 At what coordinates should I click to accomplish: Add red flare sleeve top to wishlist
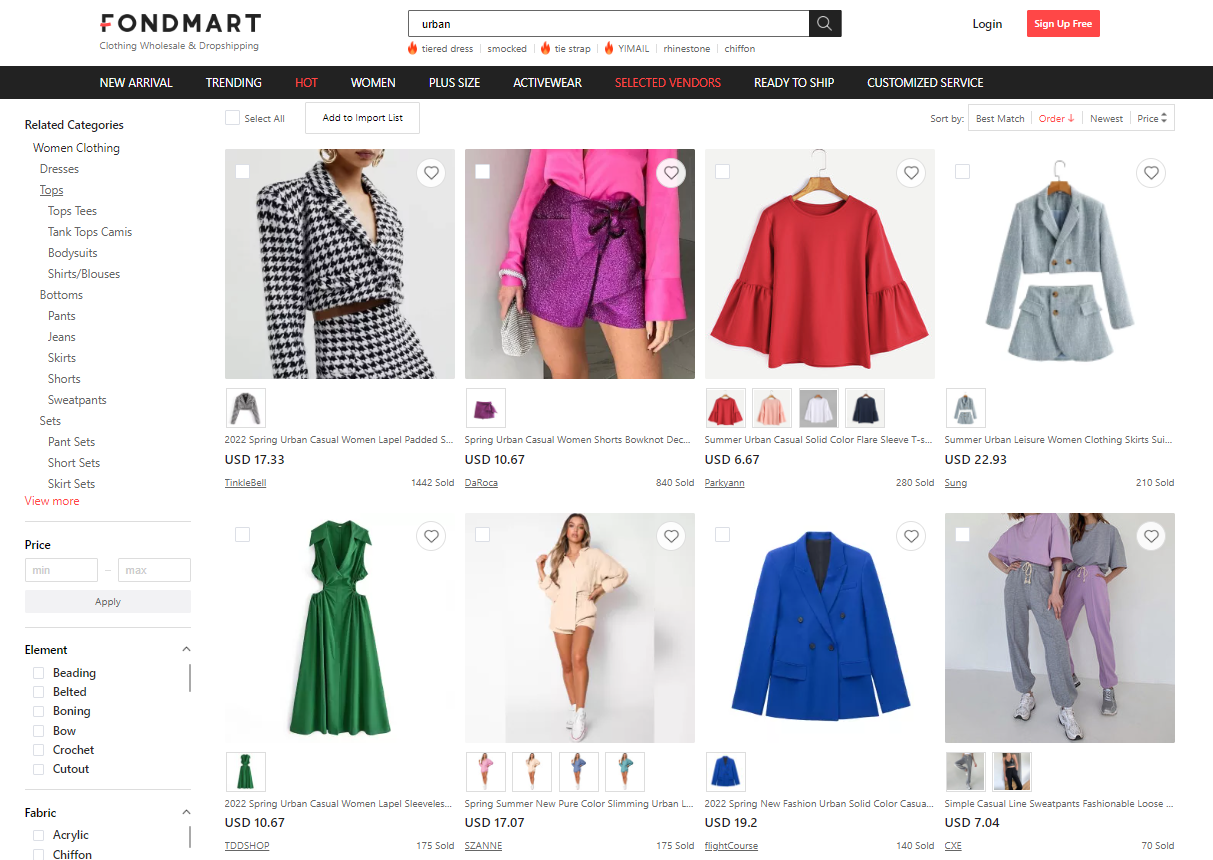coord(911,173)
